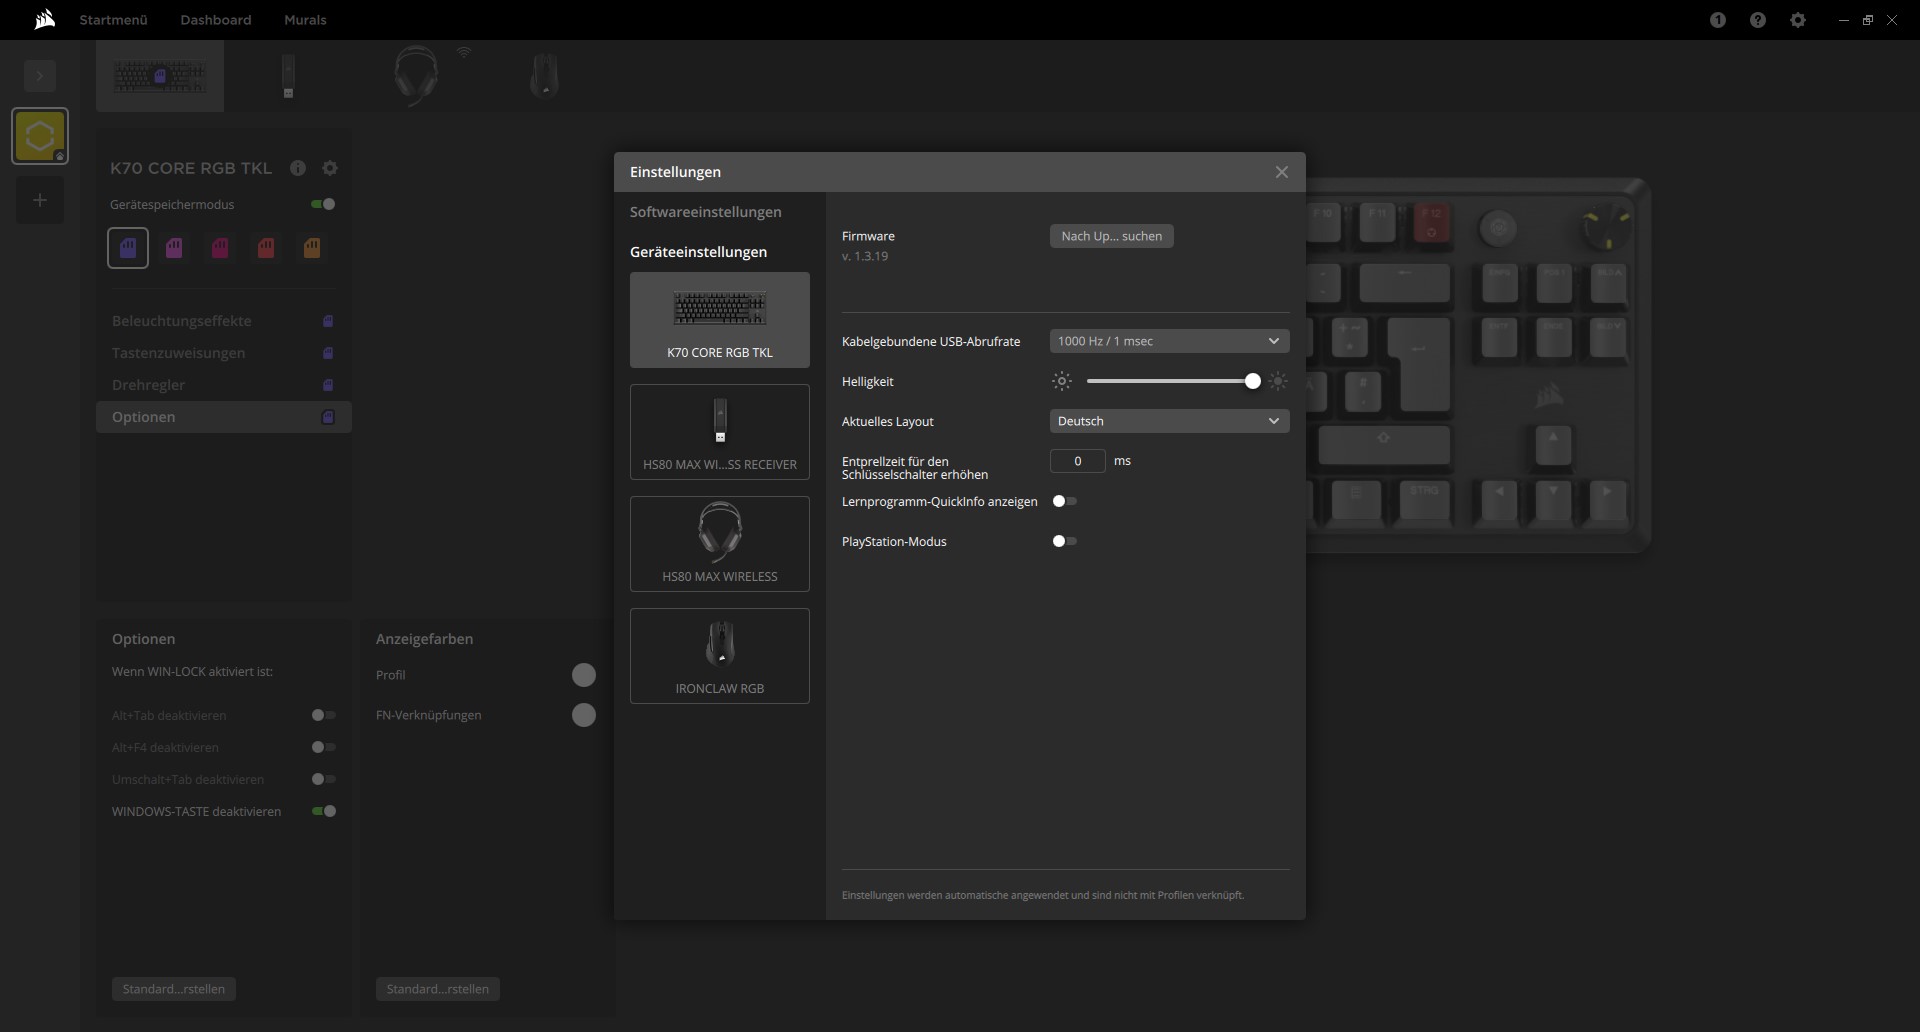The height and width of the screenshot is (1032, 1920).
Task: Toggle the Gerätespeichermodus switch
Action: (x=323, y=204)
